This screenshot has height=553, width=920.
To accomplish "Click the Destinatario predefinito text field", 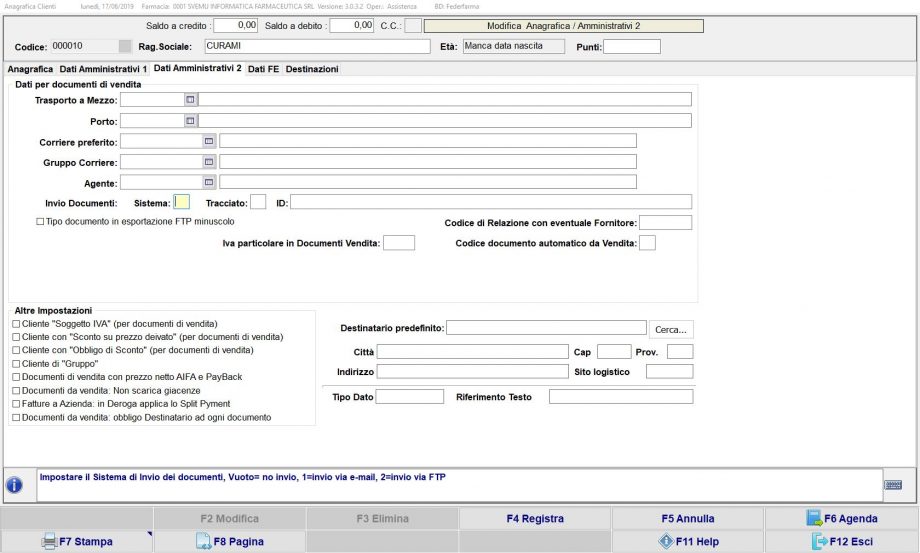I will (x=546, y=327).
